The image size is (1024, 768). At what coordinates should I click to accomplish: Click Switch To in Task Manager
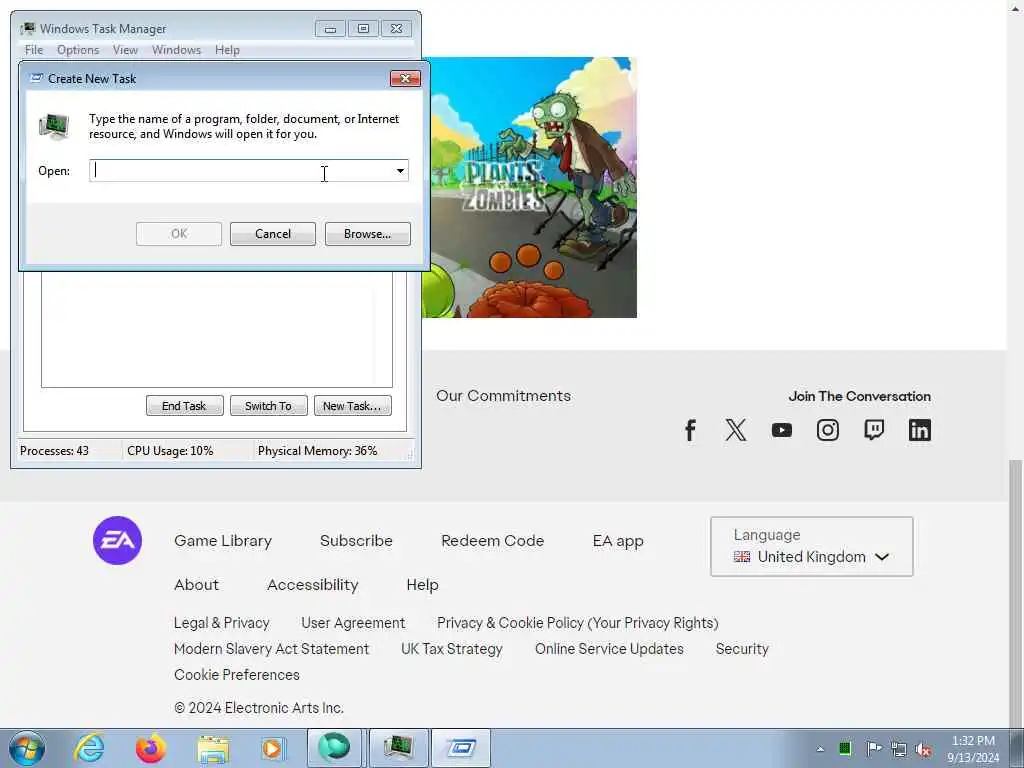[268, 406]
